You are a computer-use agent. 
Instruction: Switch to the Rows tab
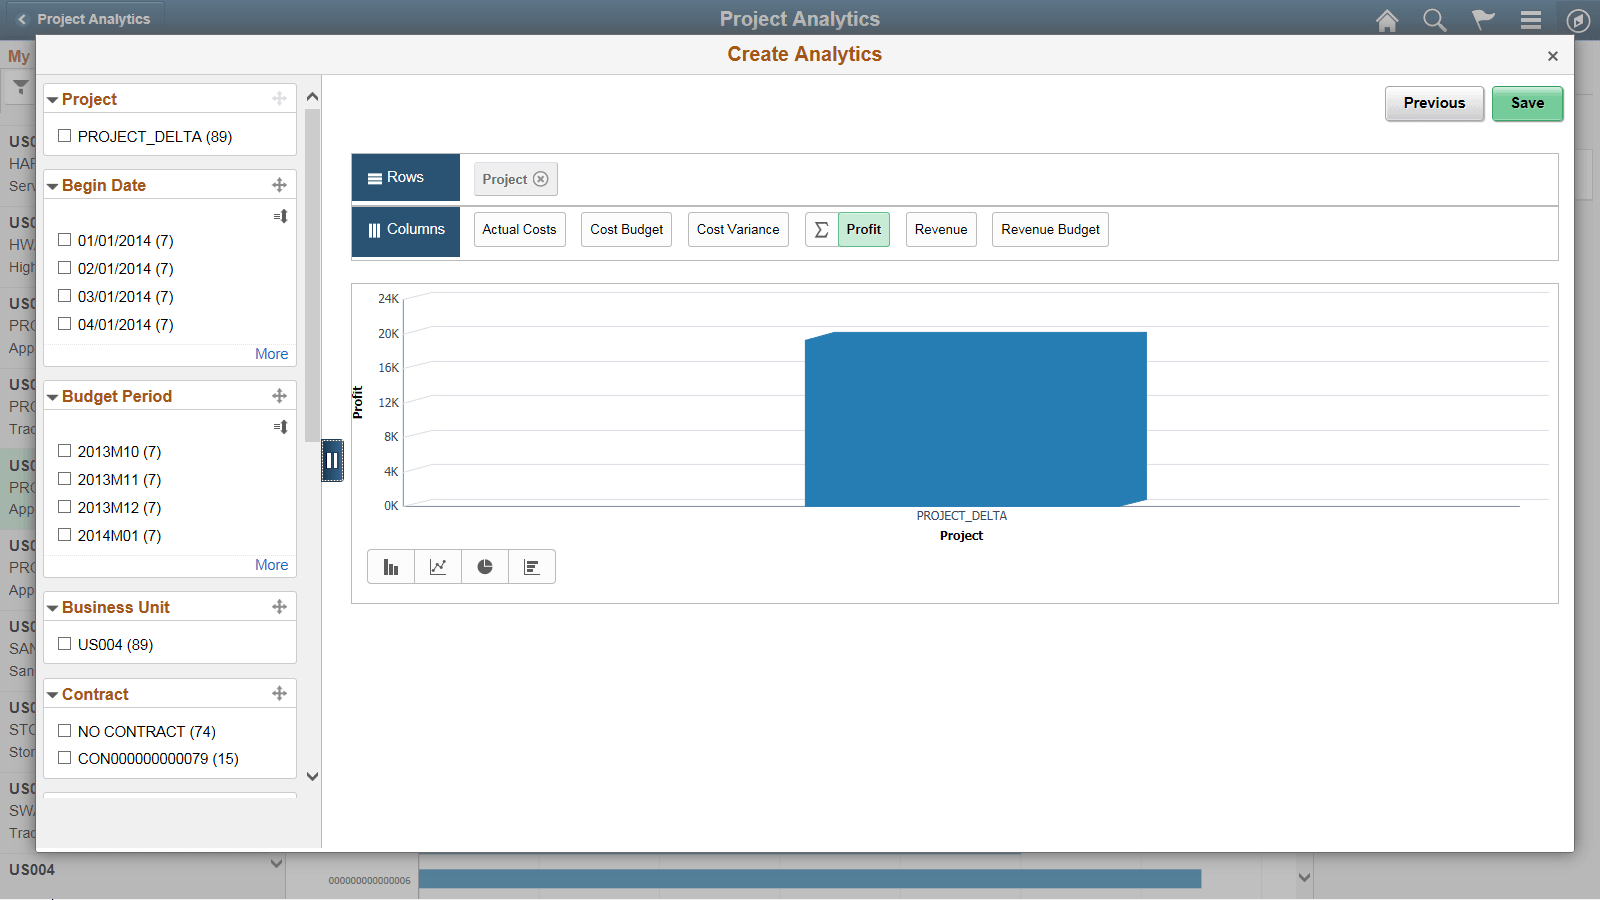pyautogui.click(x=404, y=177)
